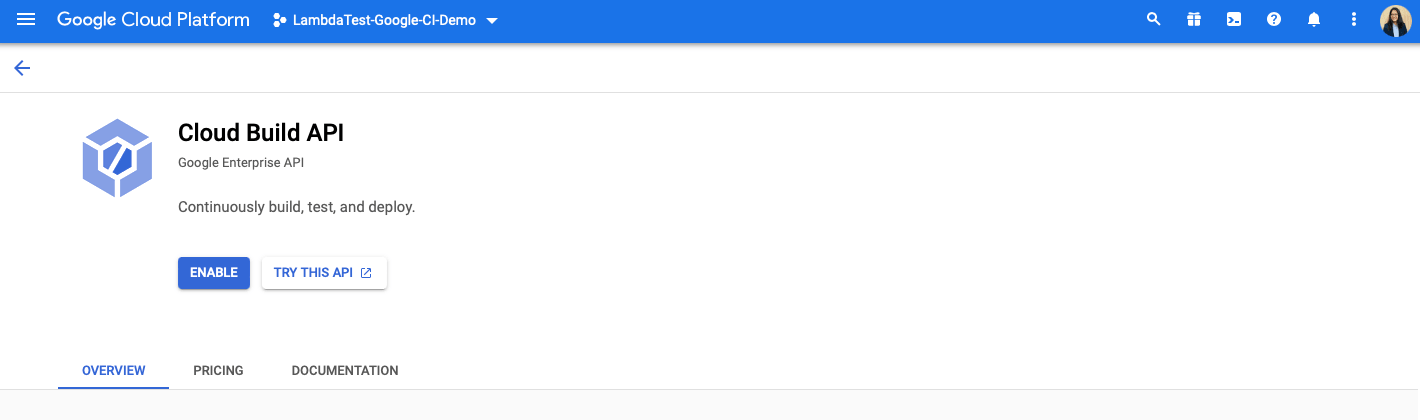Open the three-dot settings menu
The image size is (1420, 420).
coord(1354,20)
